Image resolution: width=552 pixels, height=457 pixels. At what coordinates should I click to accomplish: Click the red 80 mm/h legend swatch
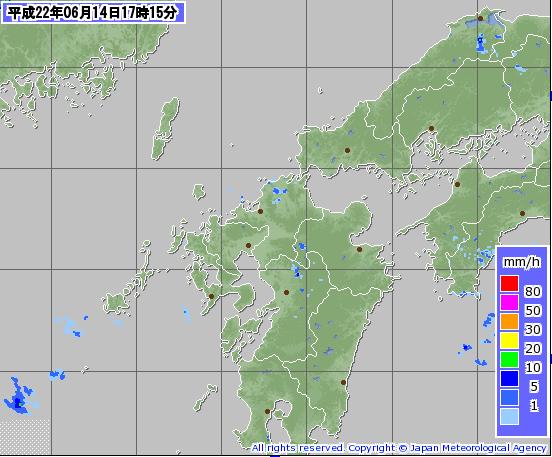point(509,283)
